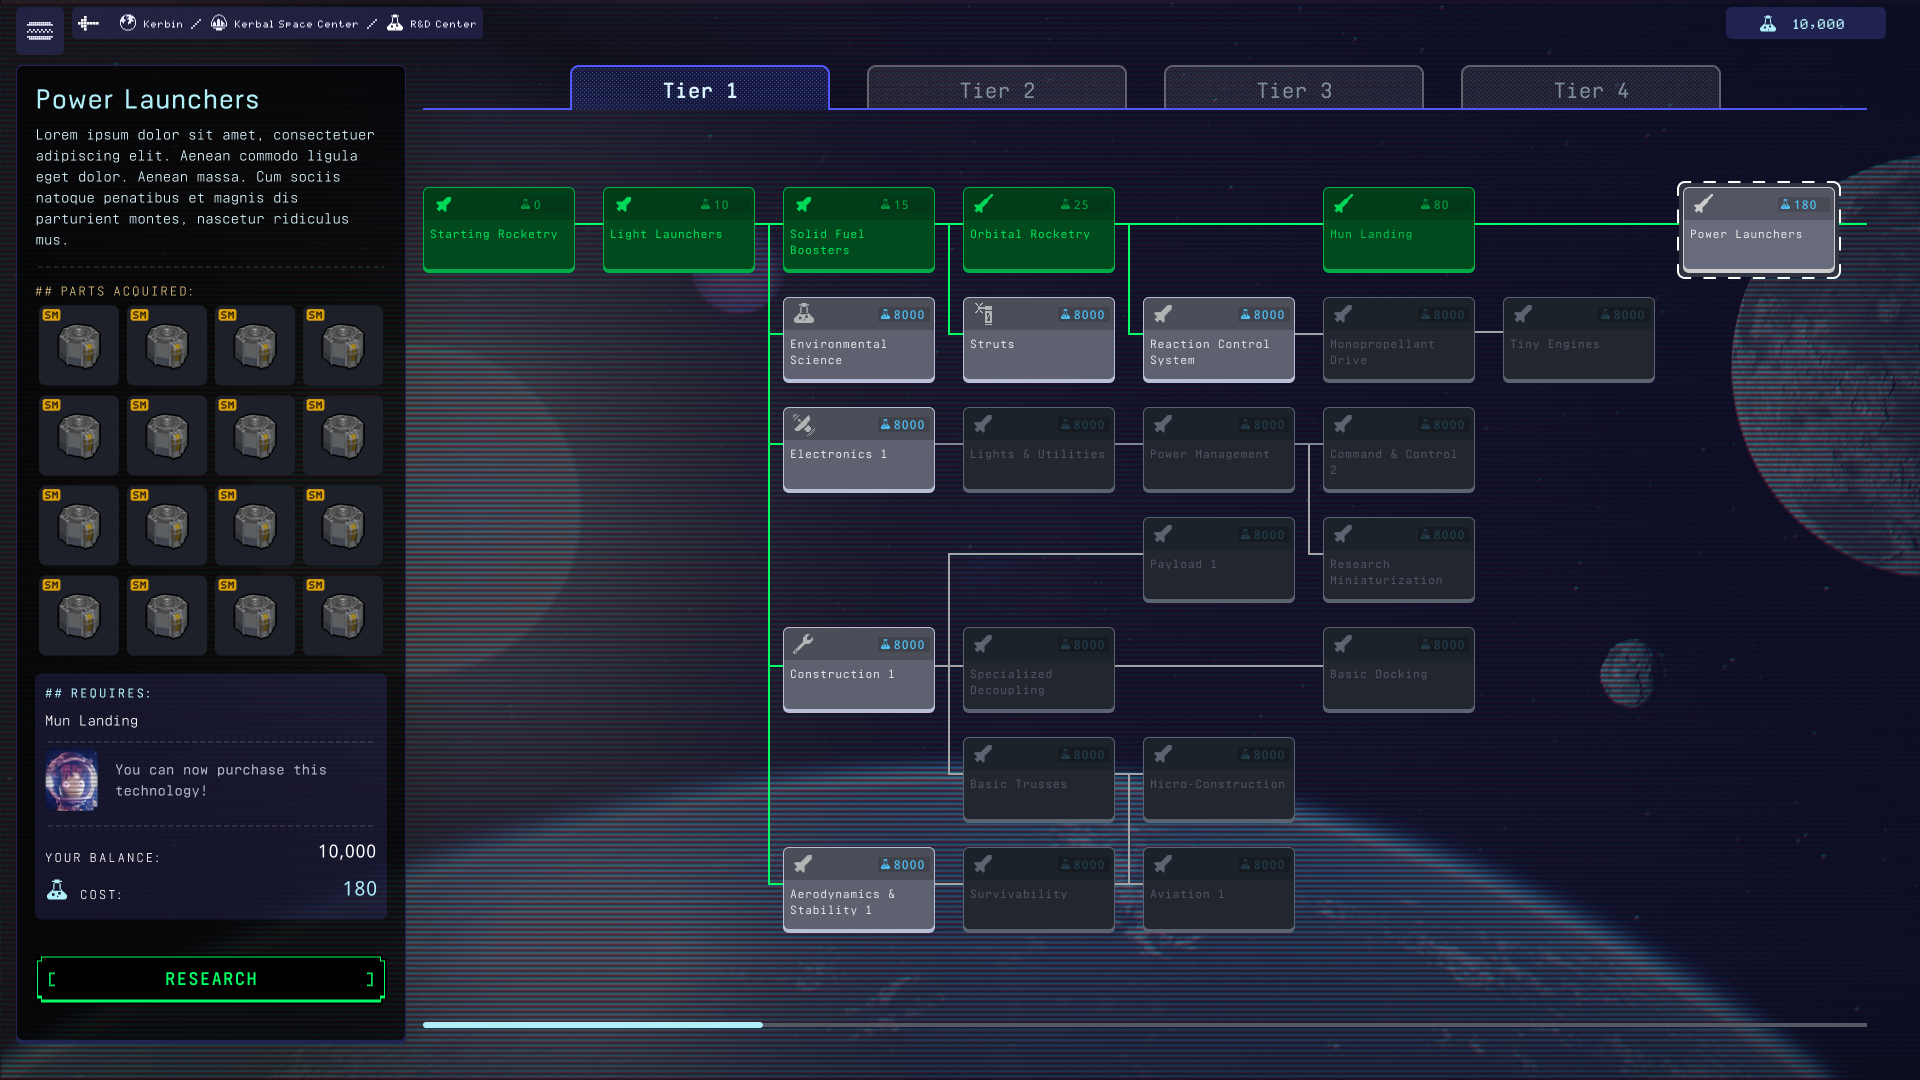Click the Orbital Rocketry rocket icon
Viewport: 1920px width, 1080px height.
pyautogui.click(x=984, y=204)
